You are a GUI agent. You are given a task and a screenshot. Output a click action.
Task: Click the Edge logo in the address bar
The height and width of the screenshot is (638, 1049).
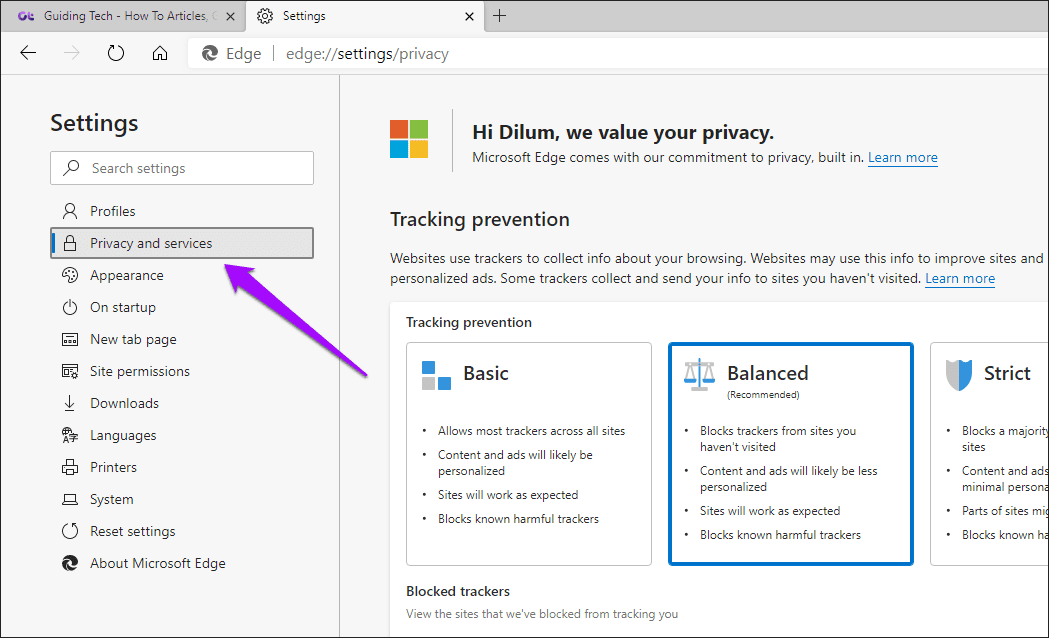(x=210, y=54)
